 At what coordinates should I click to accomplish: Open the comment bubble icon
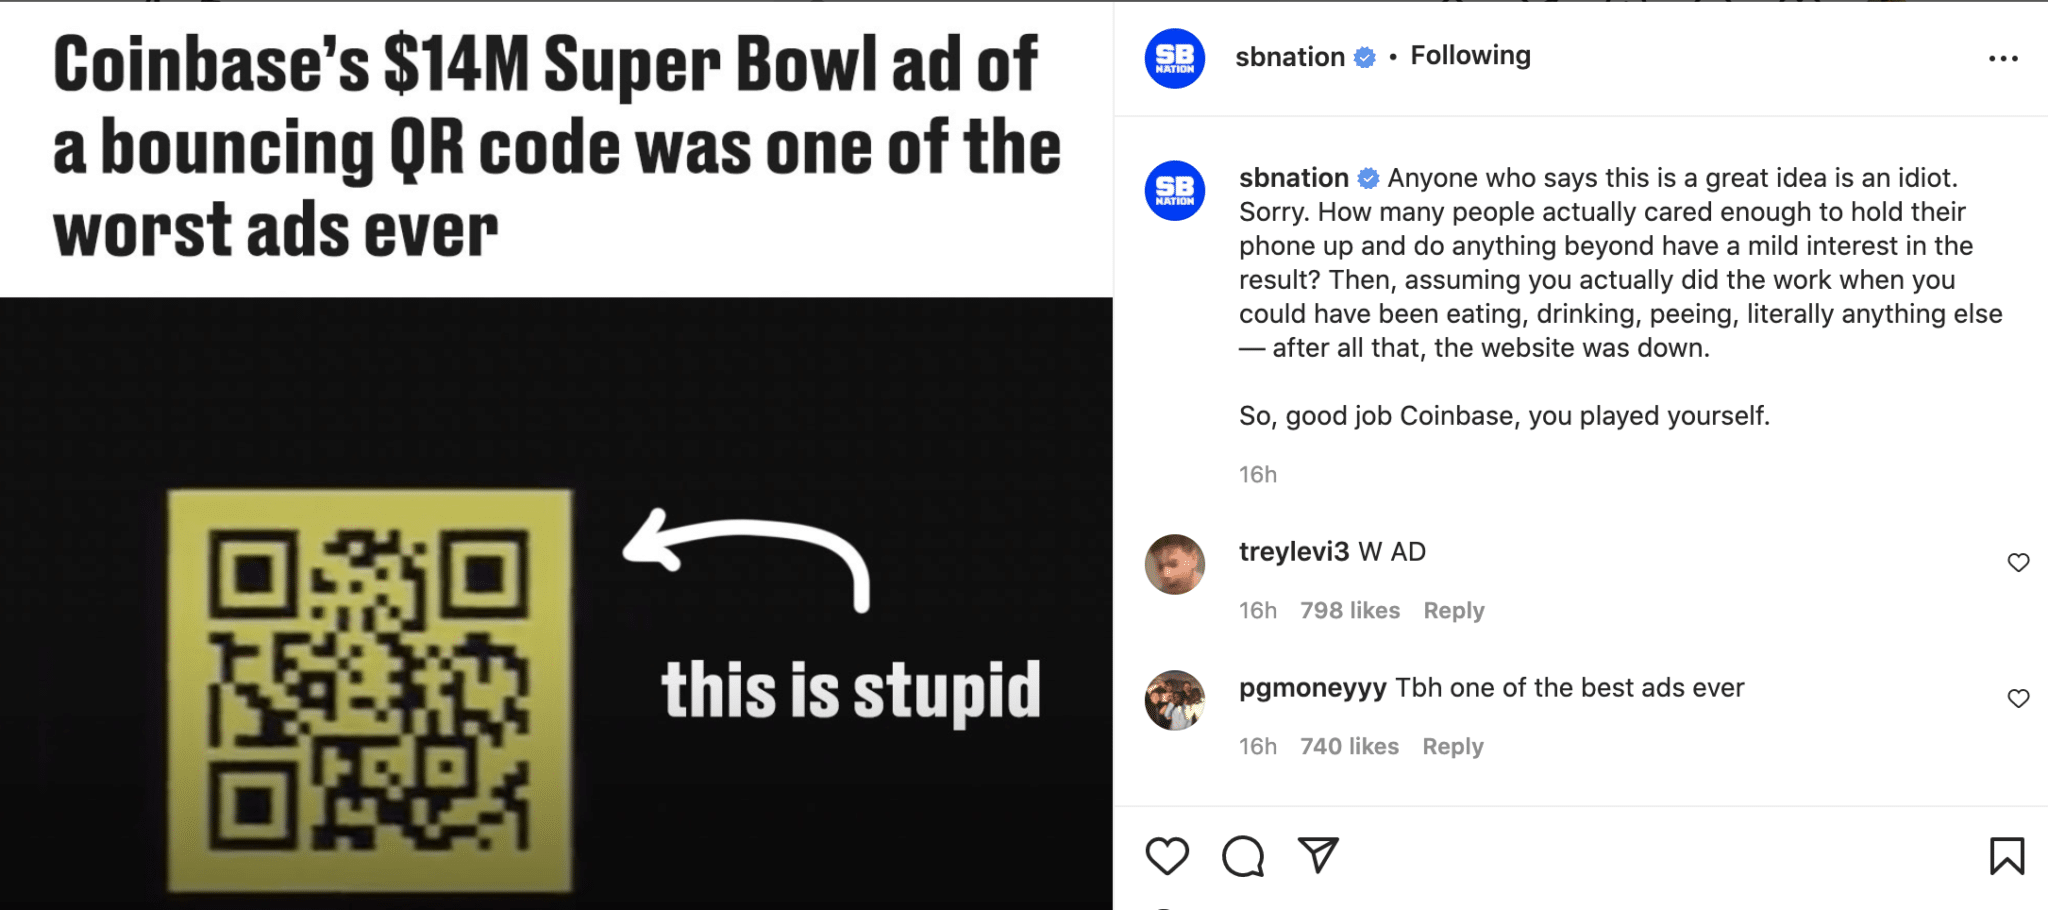click(x=1243, y=856)
